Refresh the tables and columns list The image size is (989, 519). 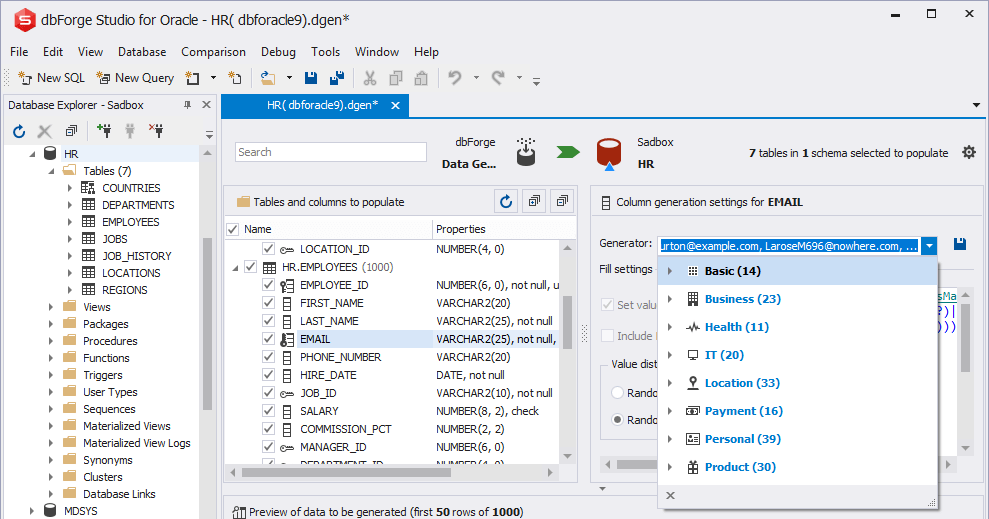(506, 201)
